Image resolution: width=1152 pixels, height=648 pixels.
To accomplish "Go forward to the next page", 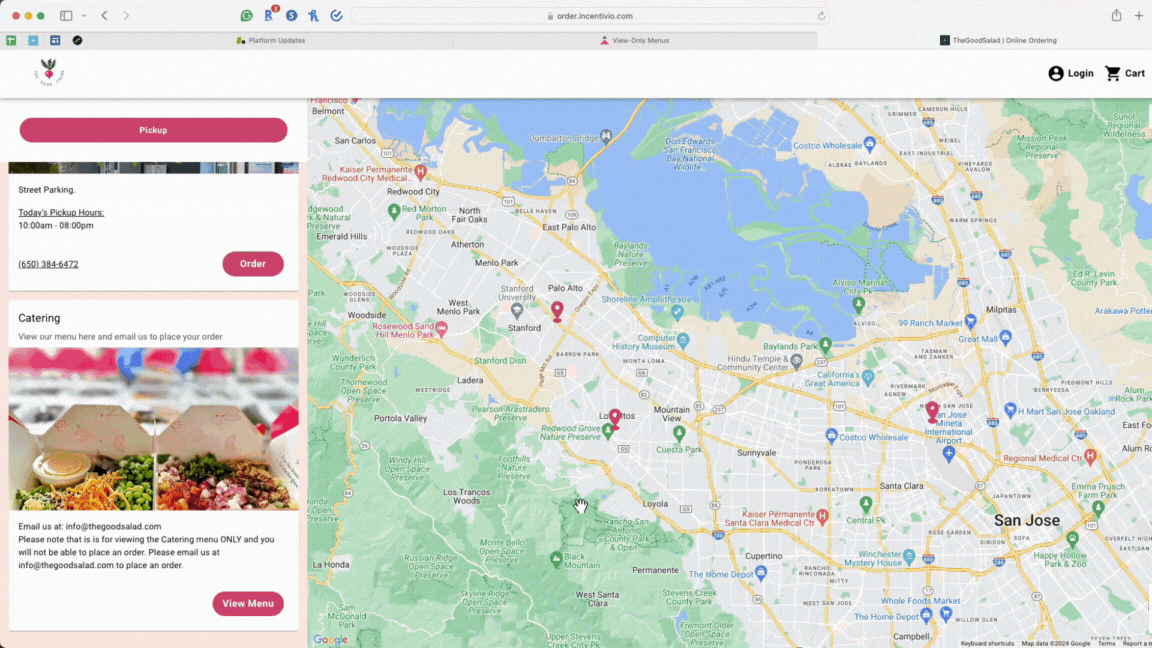I will 126,15.
